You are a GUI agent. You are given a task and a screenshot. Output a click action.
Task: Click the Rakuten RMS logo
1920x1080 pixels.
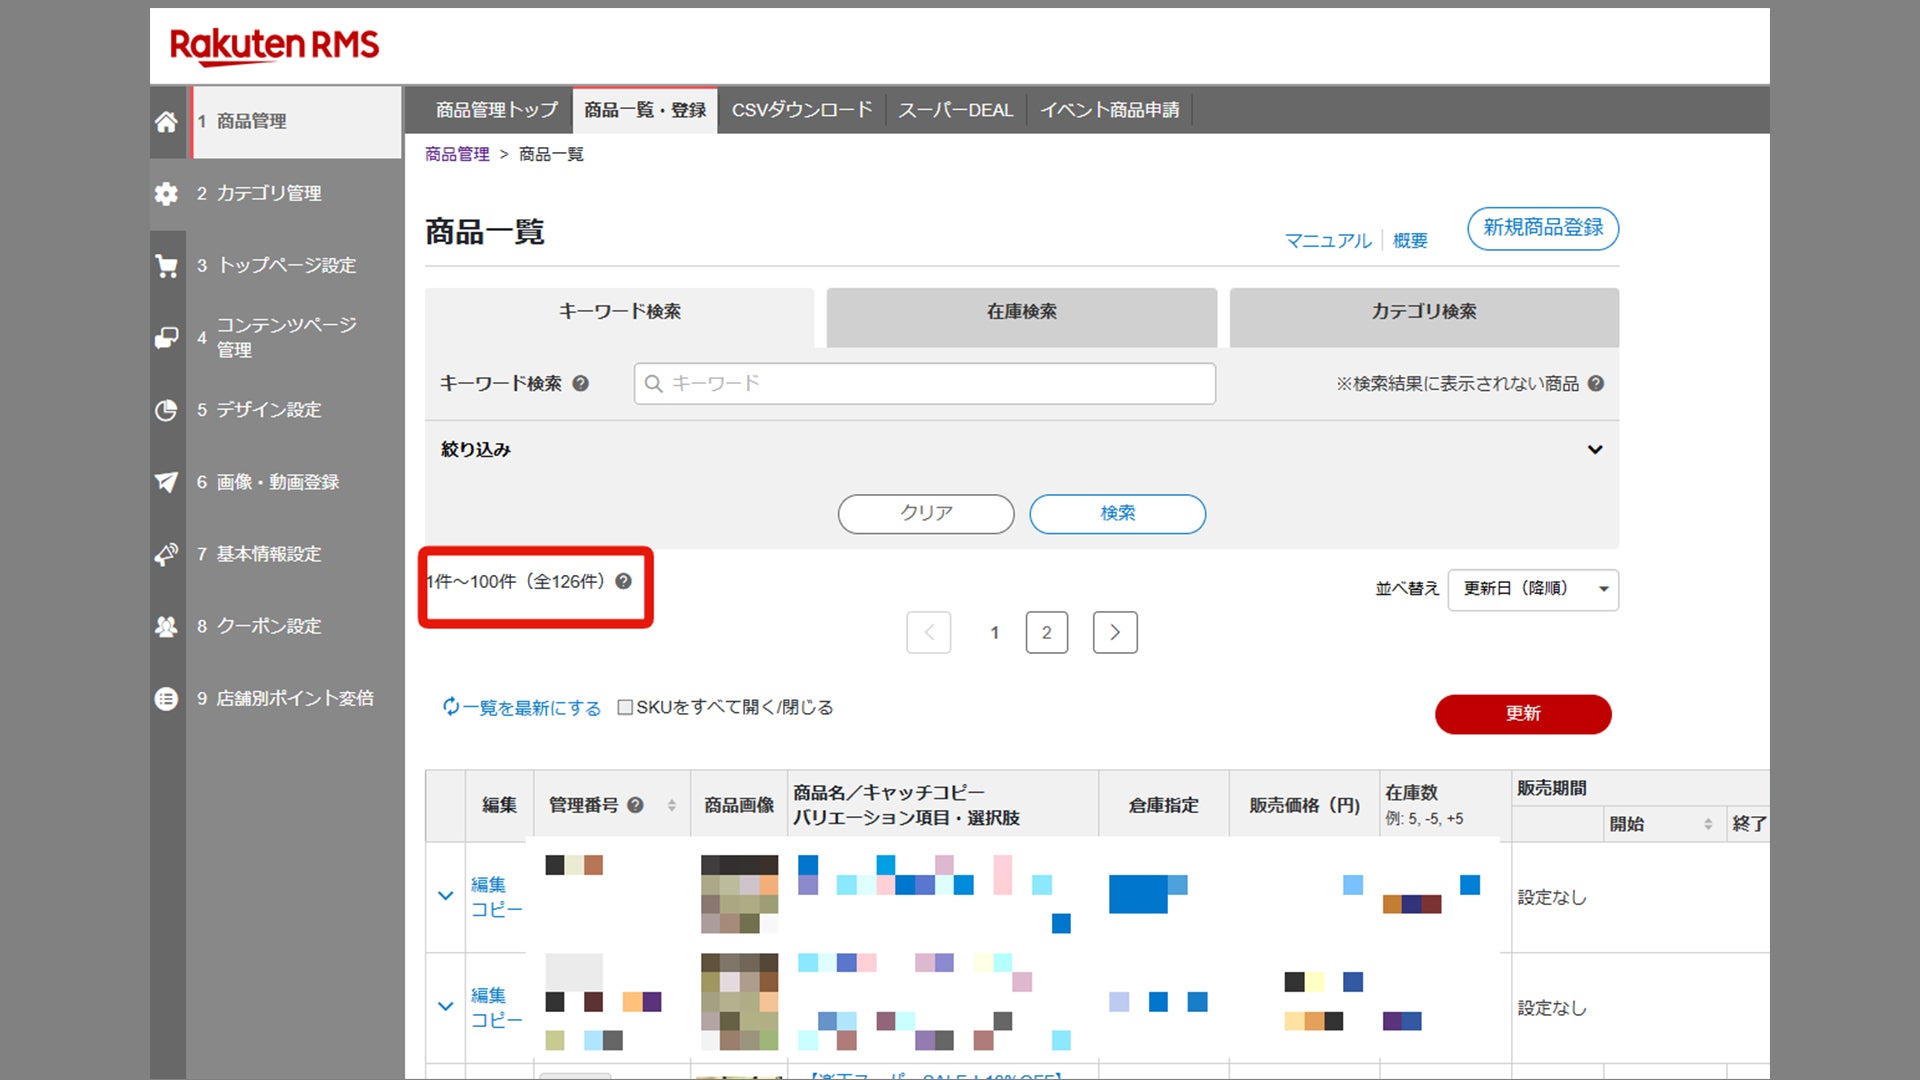click(274, 46)
